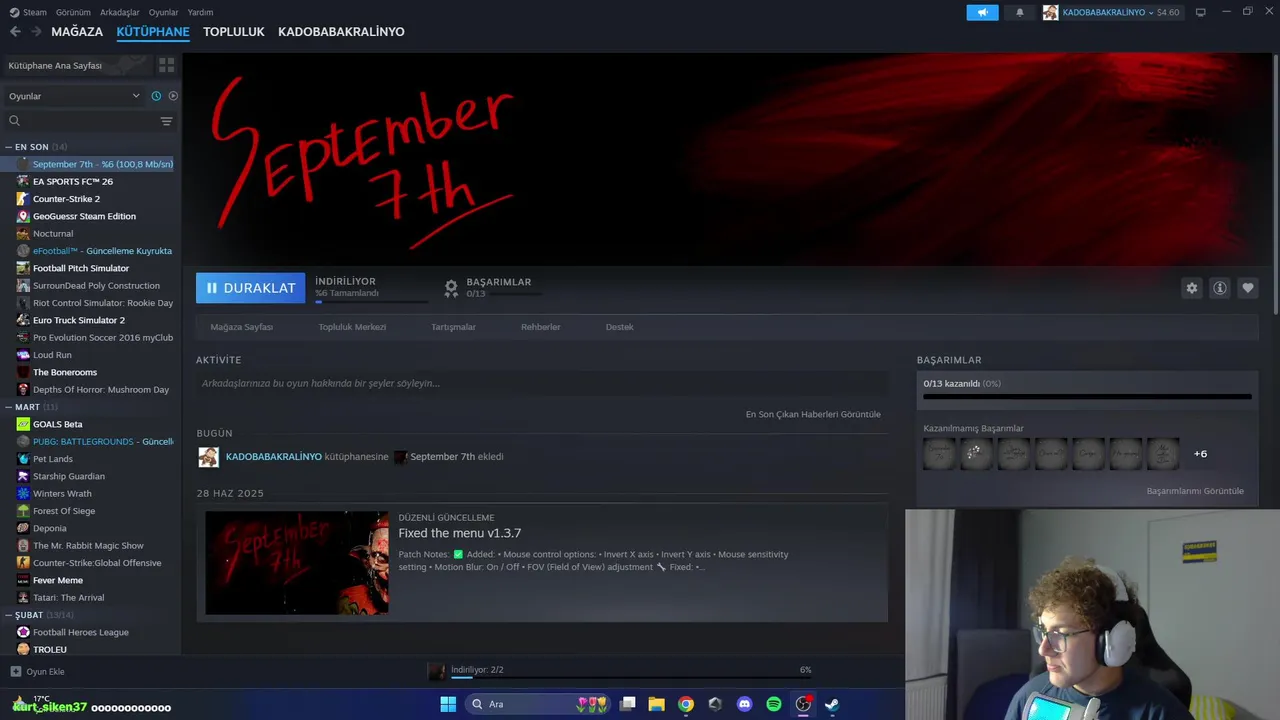Open Destek link
Viewport: 1280px width, 720px height.
click(619, 327)
